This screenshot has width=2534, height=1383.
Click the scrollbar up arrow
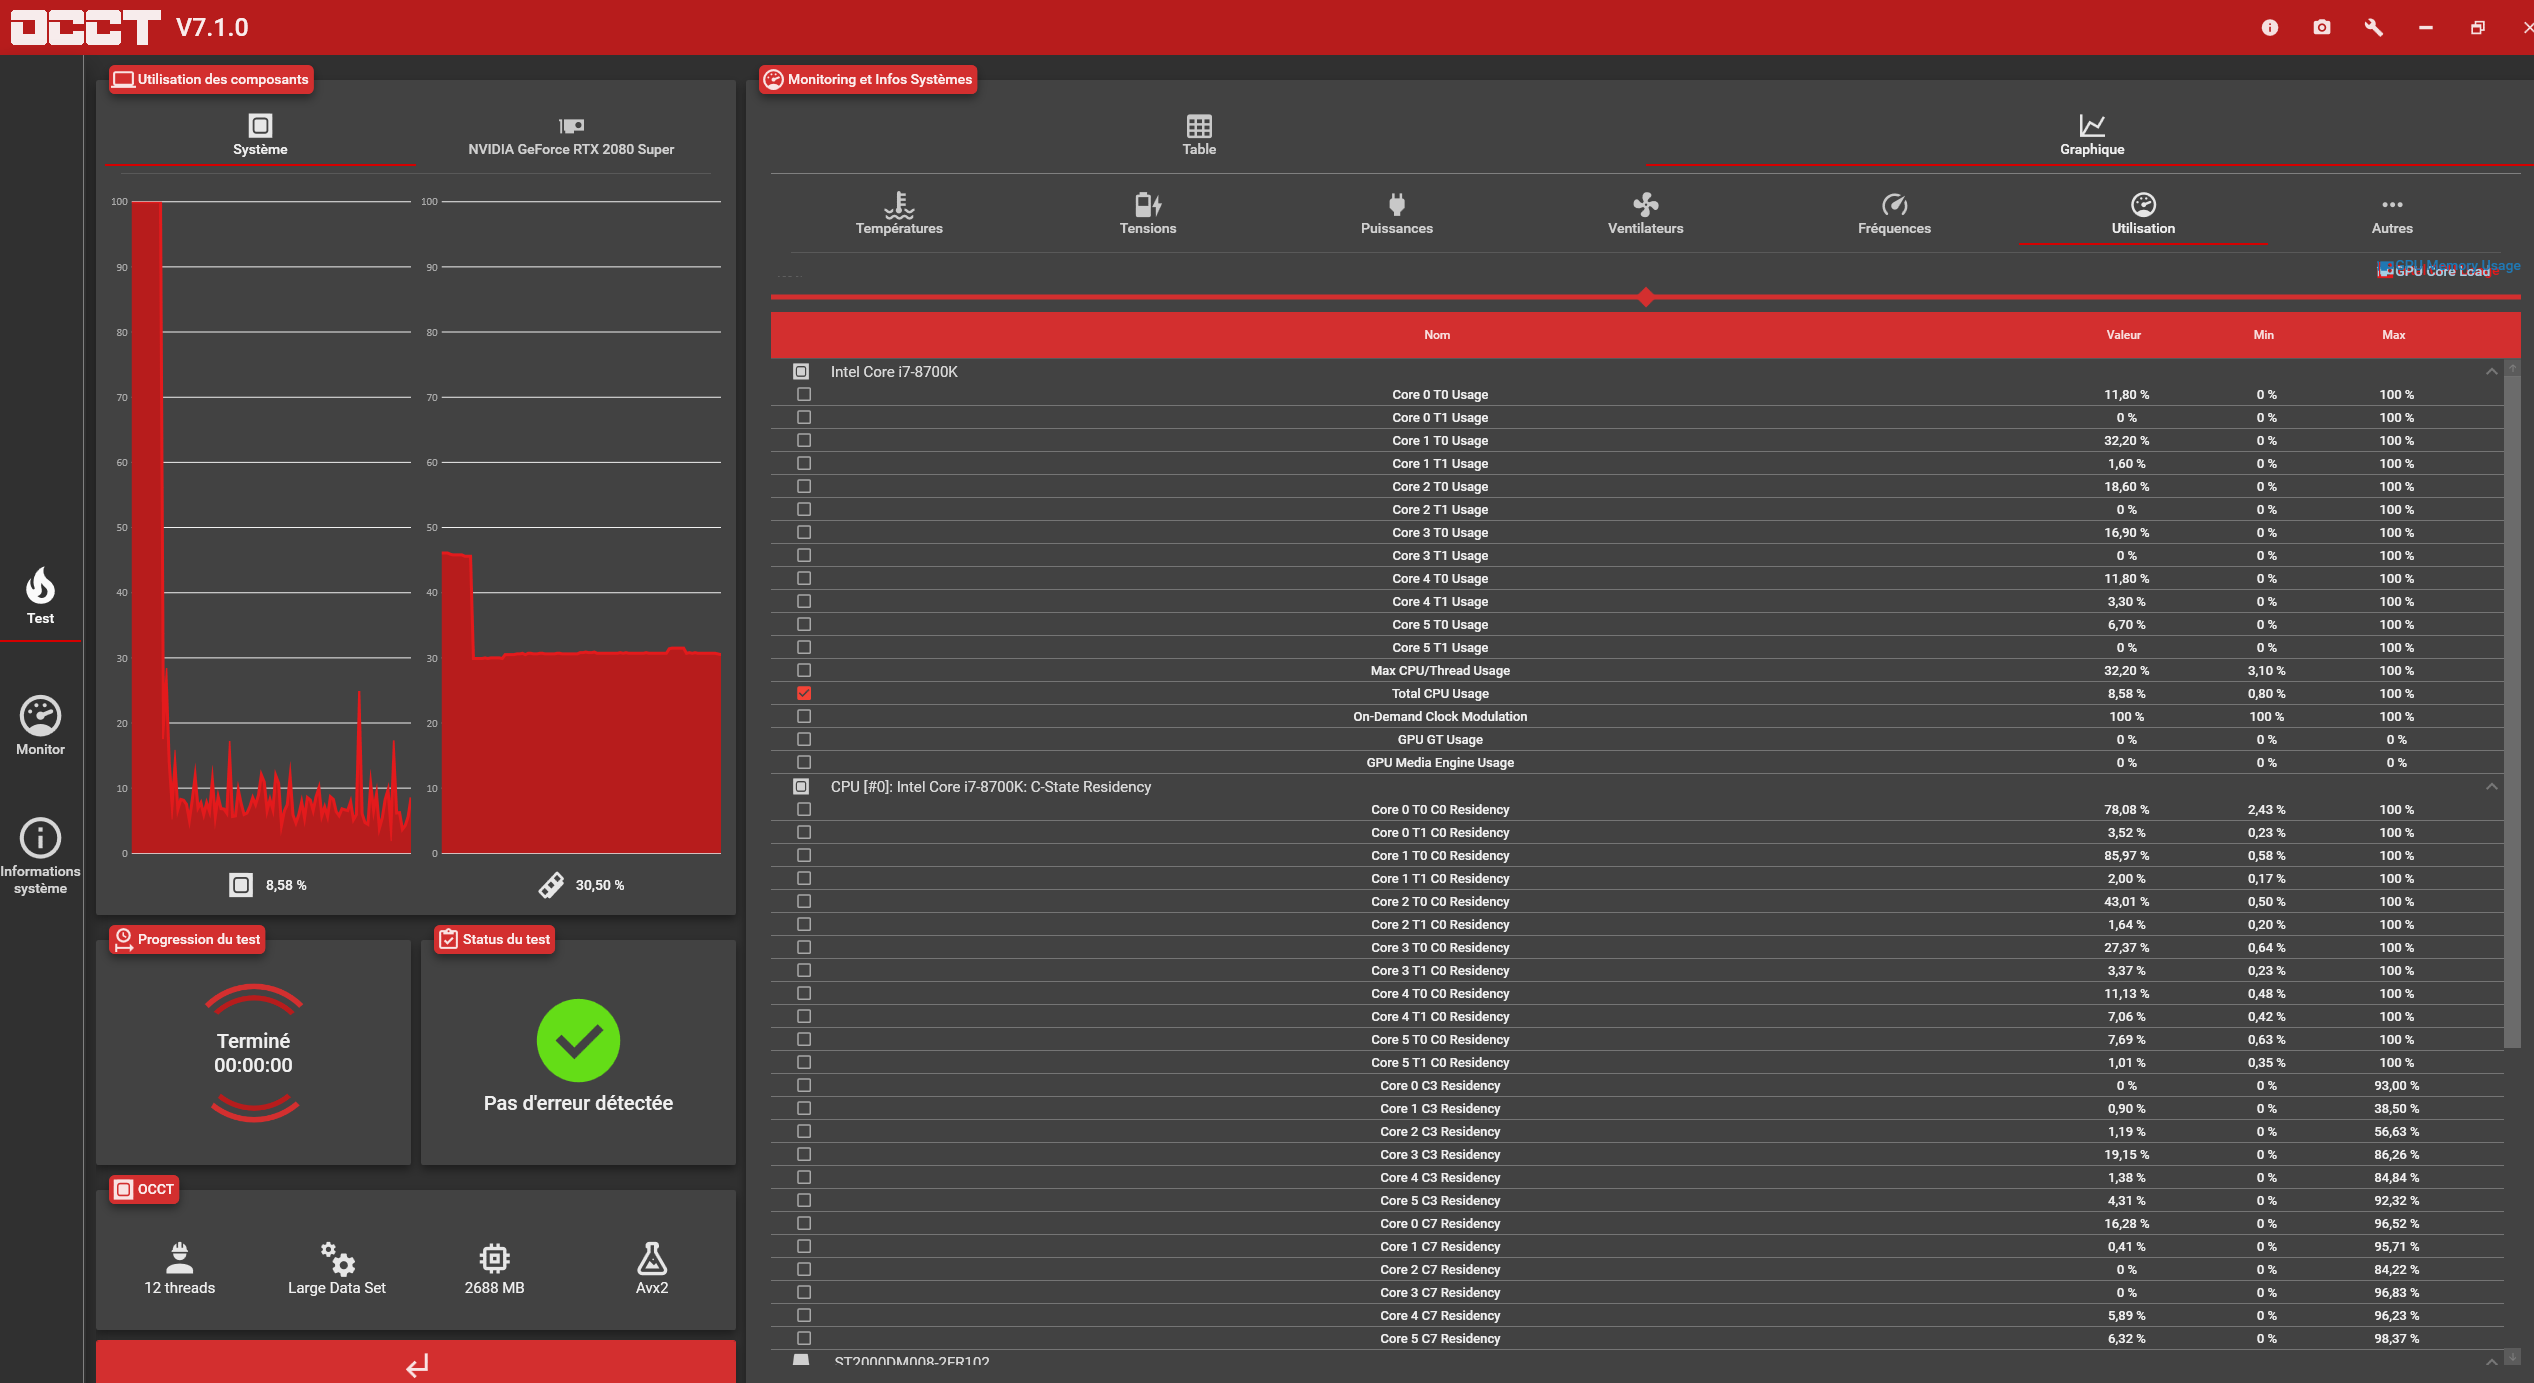(2512, 368)
